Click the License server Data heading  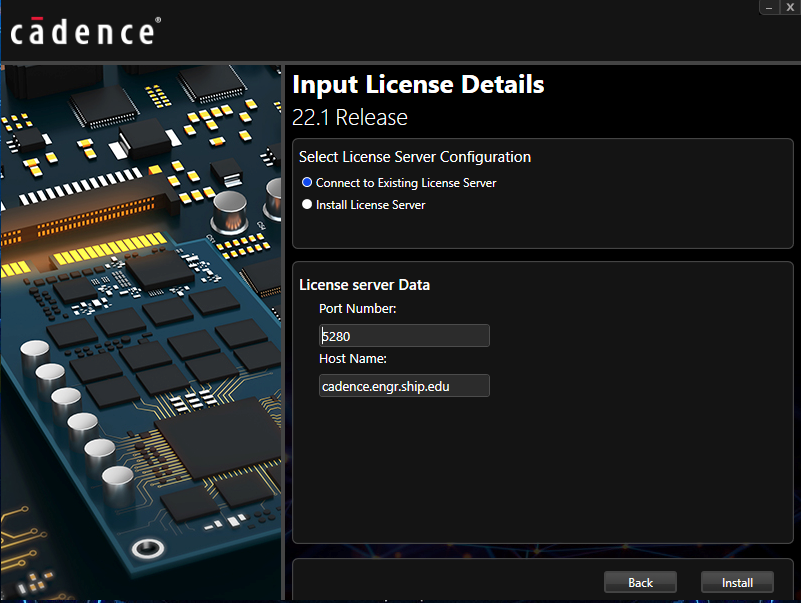click(365, 285)
